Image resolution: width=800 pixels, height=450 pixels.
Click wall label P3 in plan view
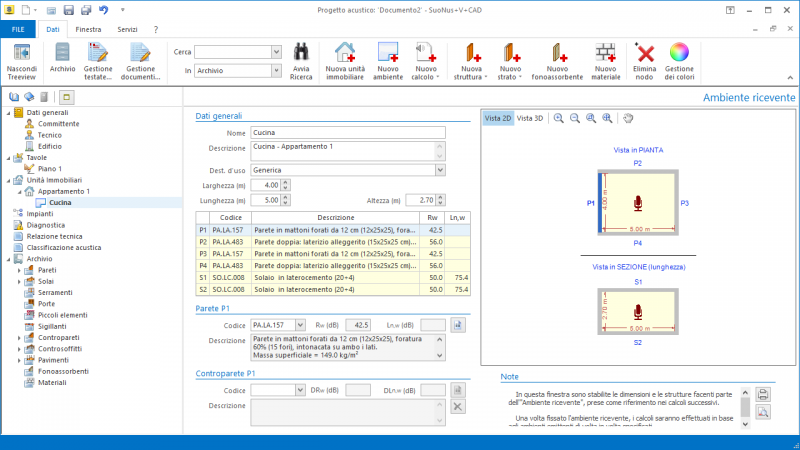click(x=685, y=203)
